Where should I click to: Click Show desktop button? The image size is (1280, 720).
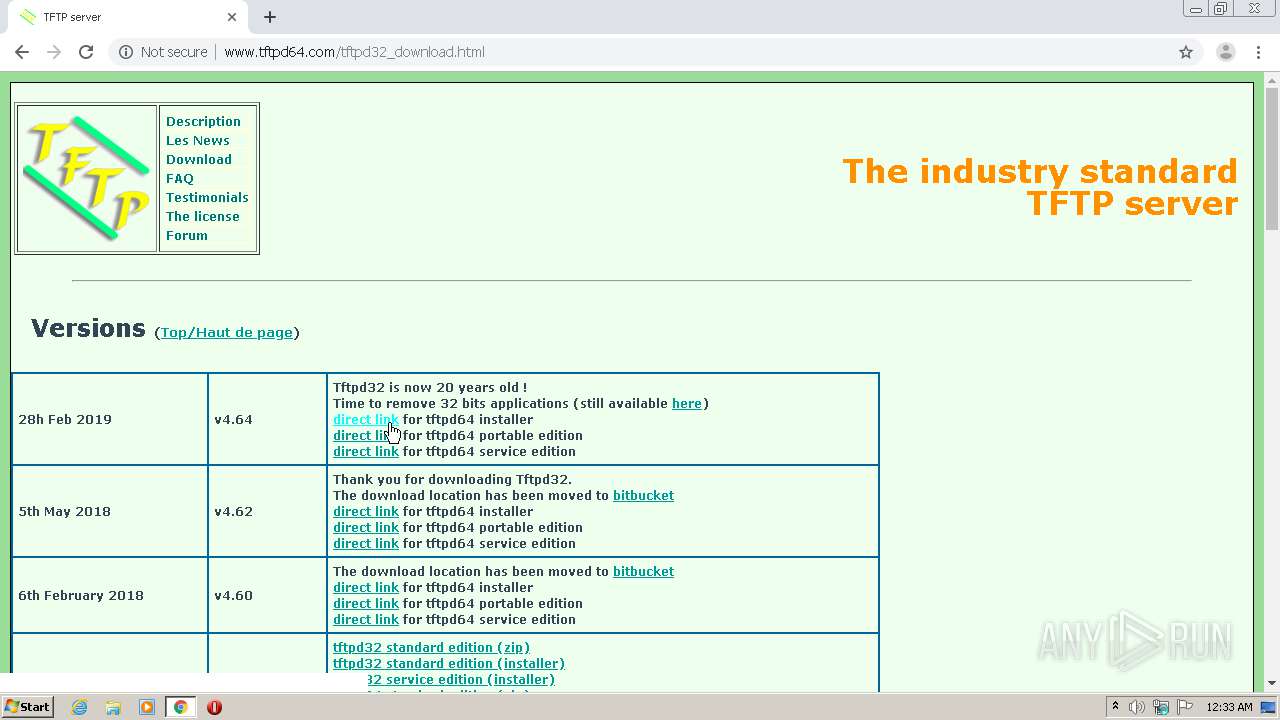pos(1269,707)
